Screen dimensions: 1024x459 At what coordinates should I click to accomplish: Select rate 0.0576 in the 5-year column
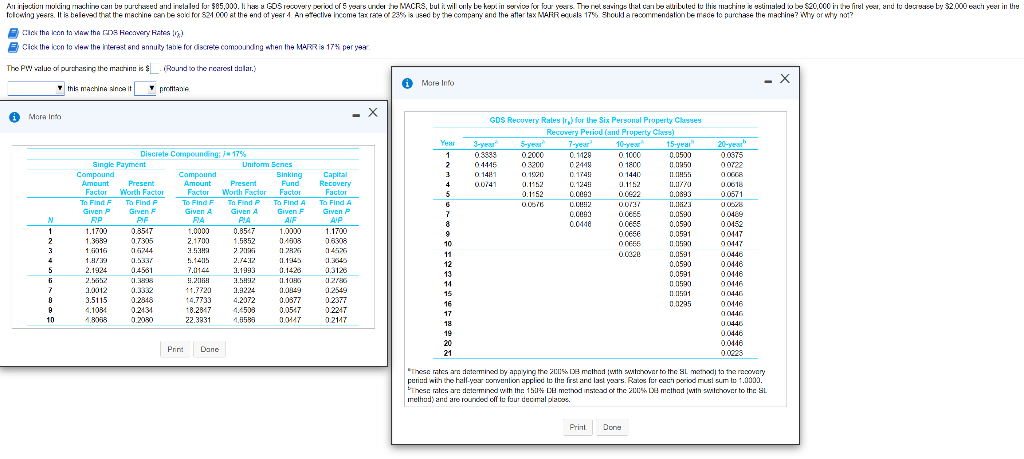pyautogui.click(x=533, y=204)
